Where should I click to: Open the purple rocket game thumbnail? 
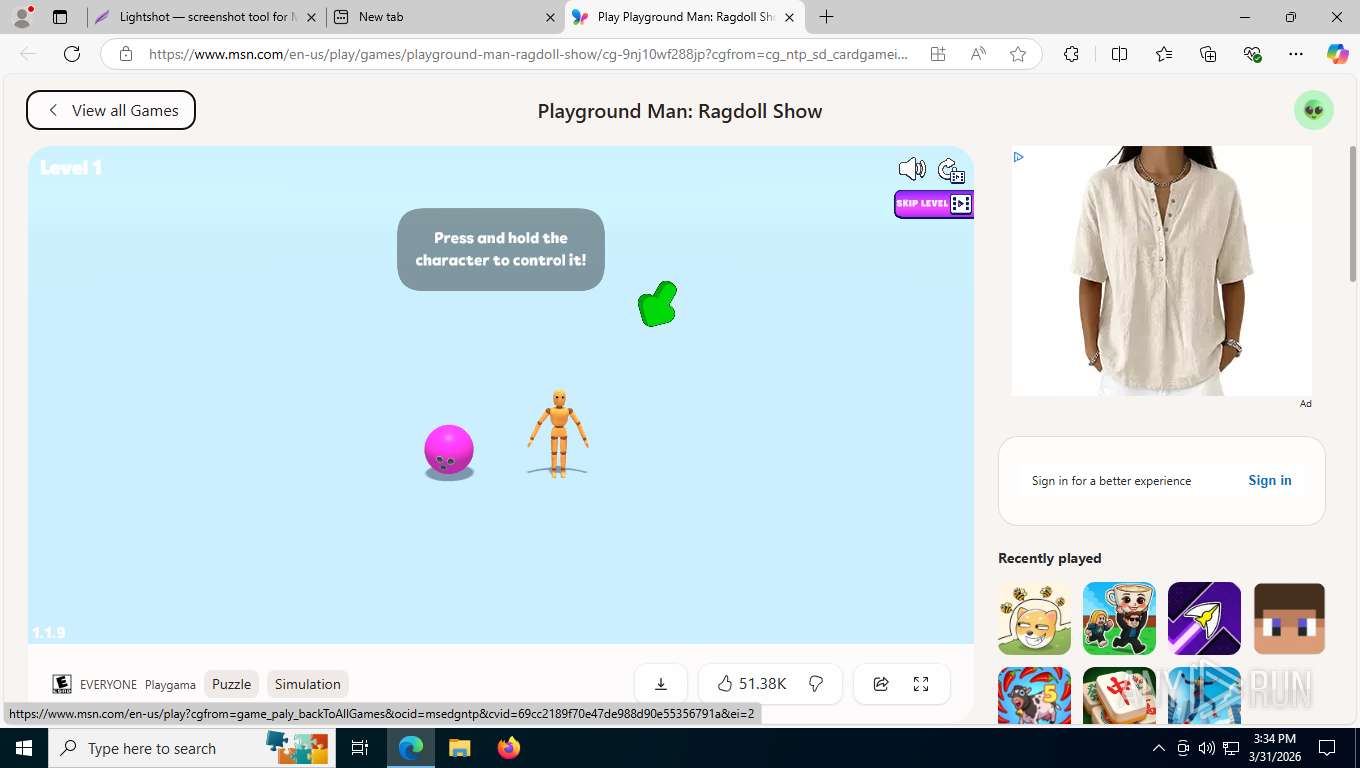pyautogui.click(x=1204, y=619)
